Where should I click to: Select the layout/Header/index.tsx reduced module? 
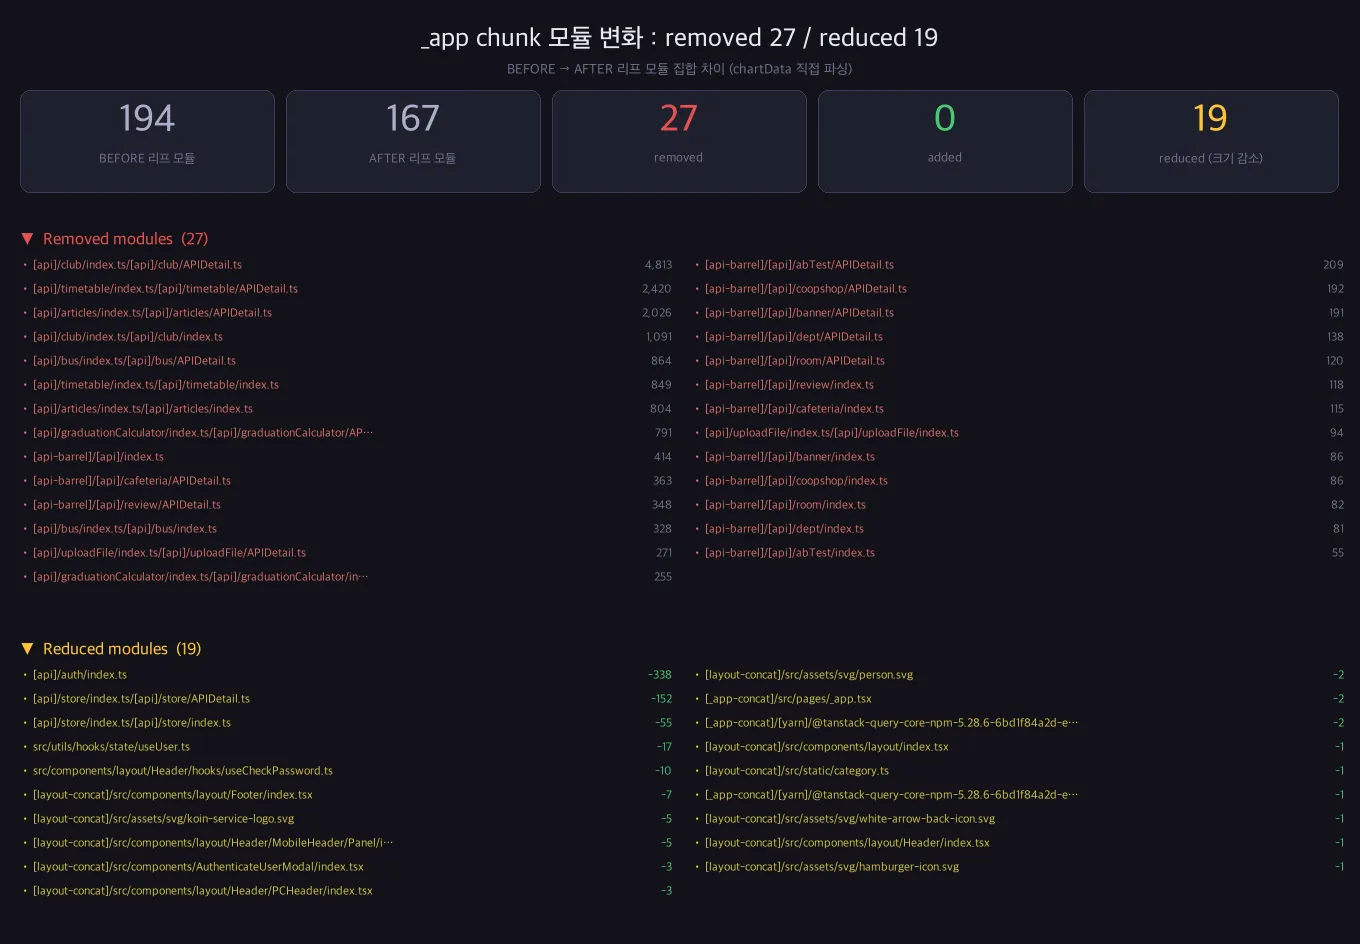[1019, 843]
